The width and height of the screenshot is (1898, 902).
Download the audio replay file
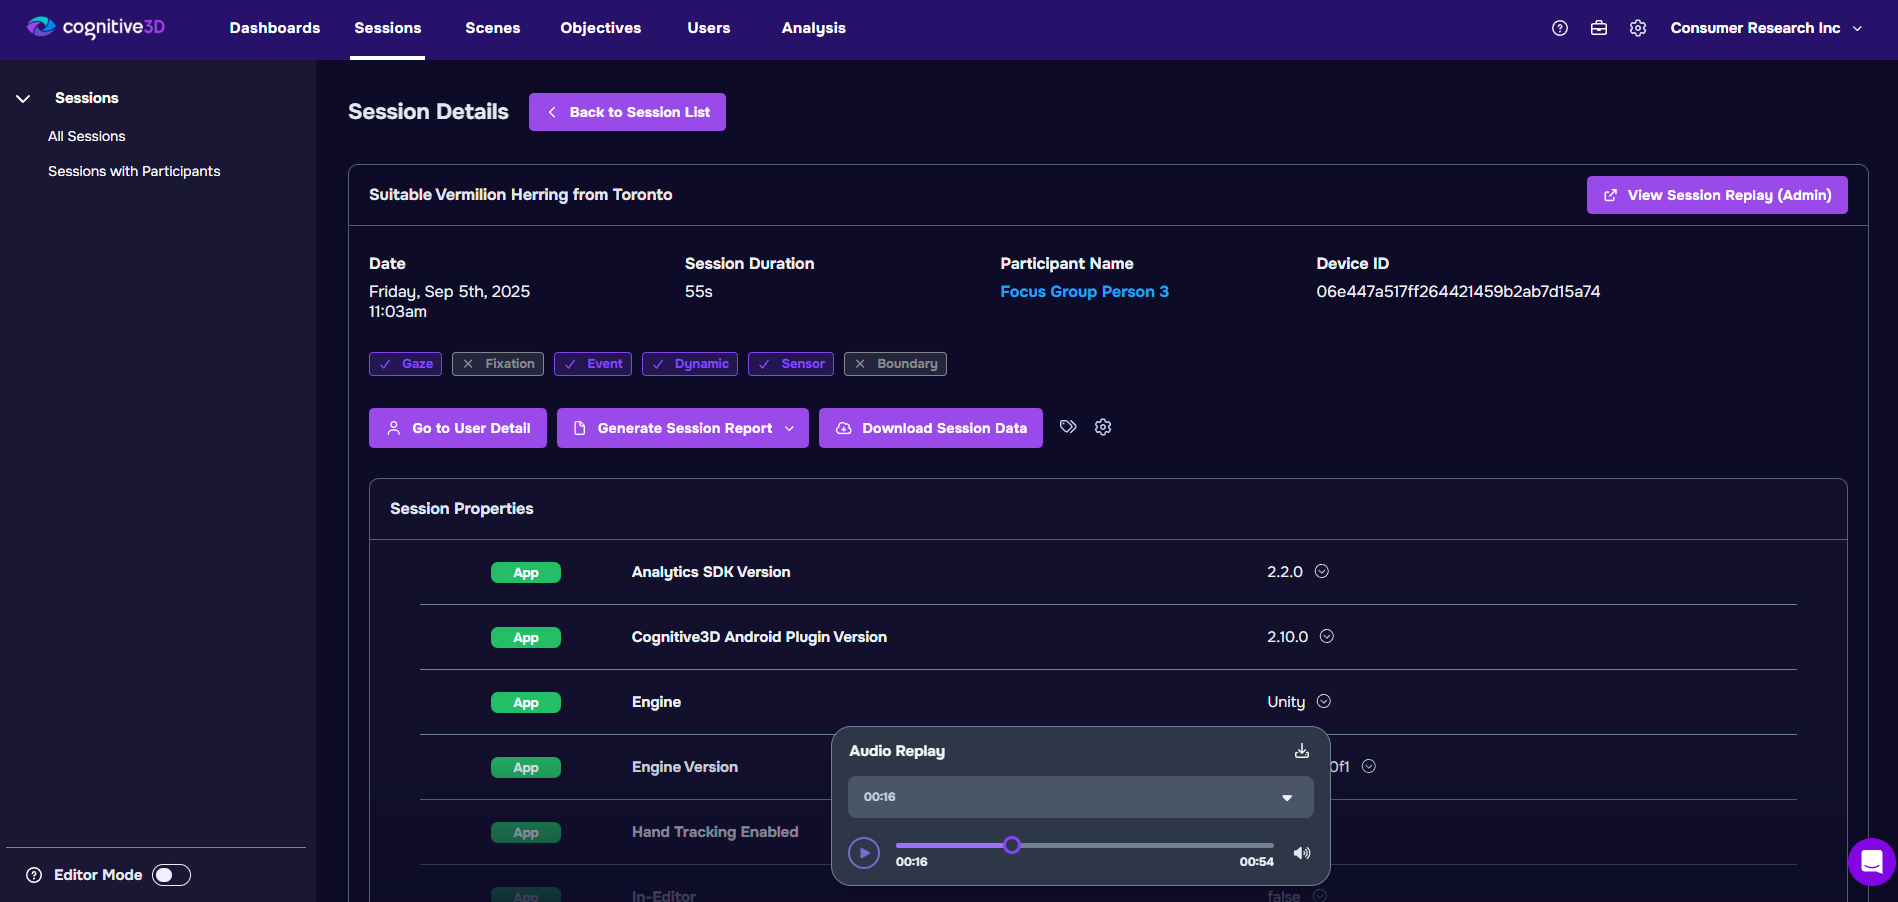[1301, 751]
